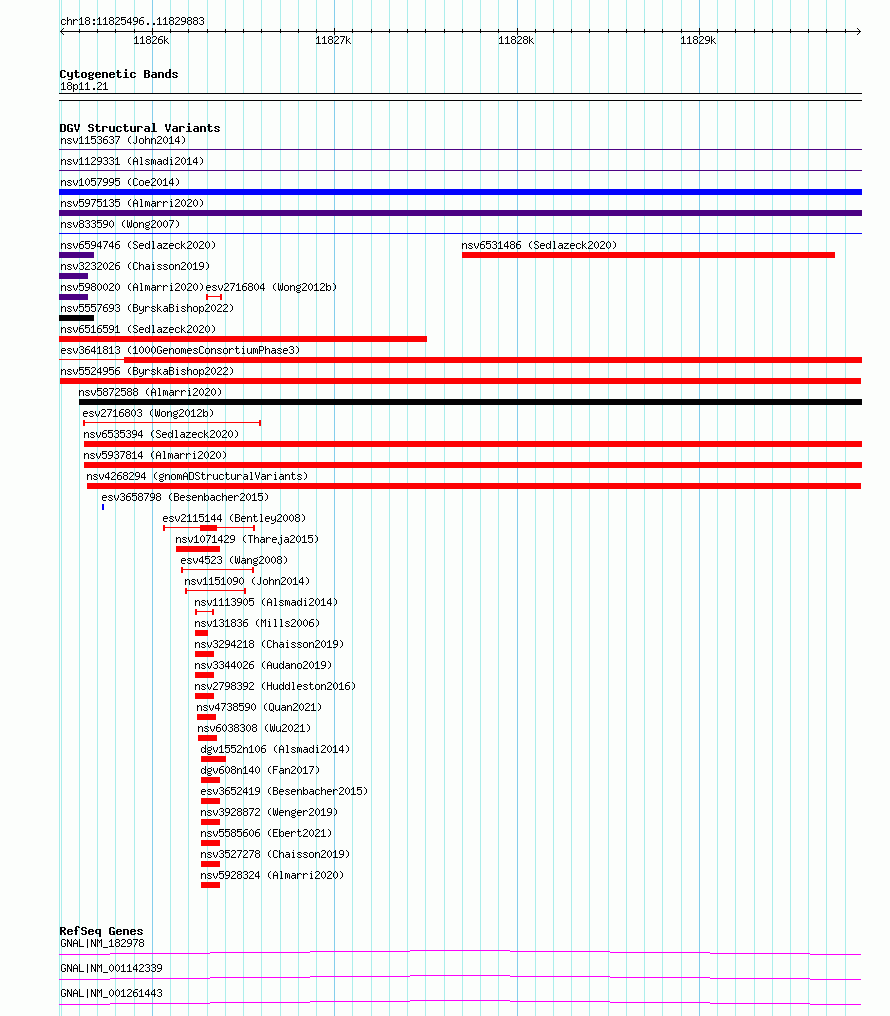Click the nsv5585606 (Ebert2021) label

[266, 833]
